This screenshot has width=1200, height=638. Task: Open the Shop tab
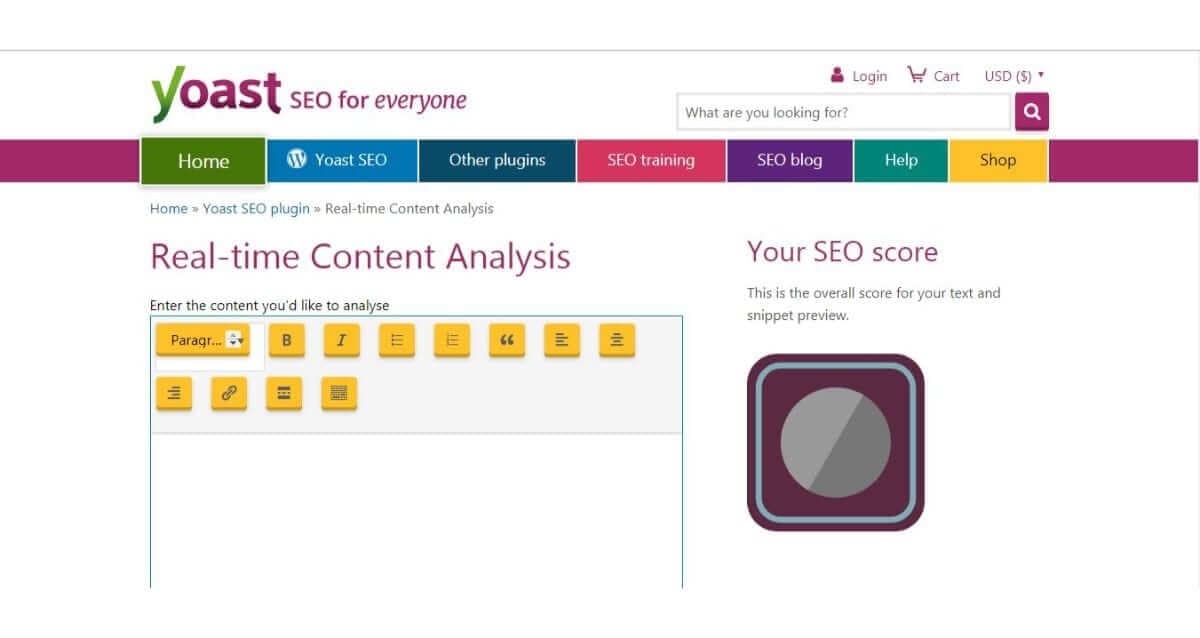pyautogui.click(x=998, y=160)
